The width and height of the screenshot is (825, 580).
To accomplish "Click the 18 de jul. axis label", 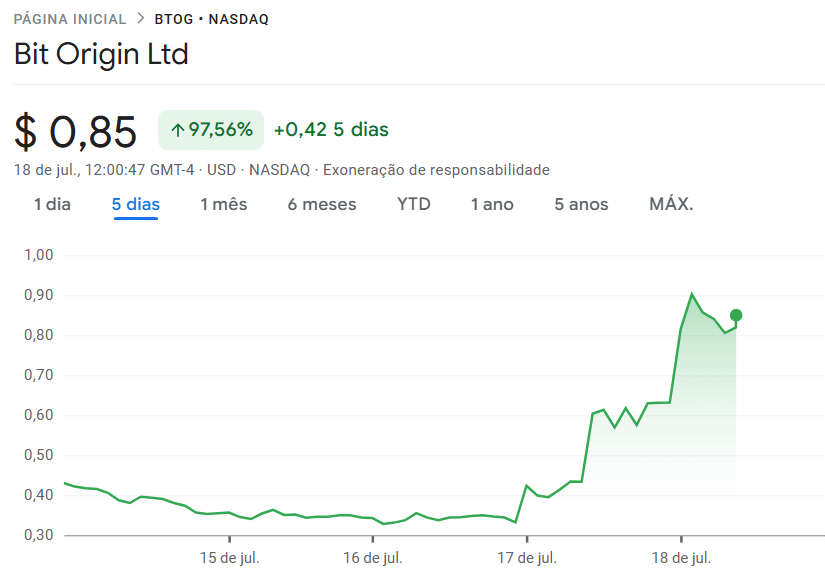I will point(681,558).
